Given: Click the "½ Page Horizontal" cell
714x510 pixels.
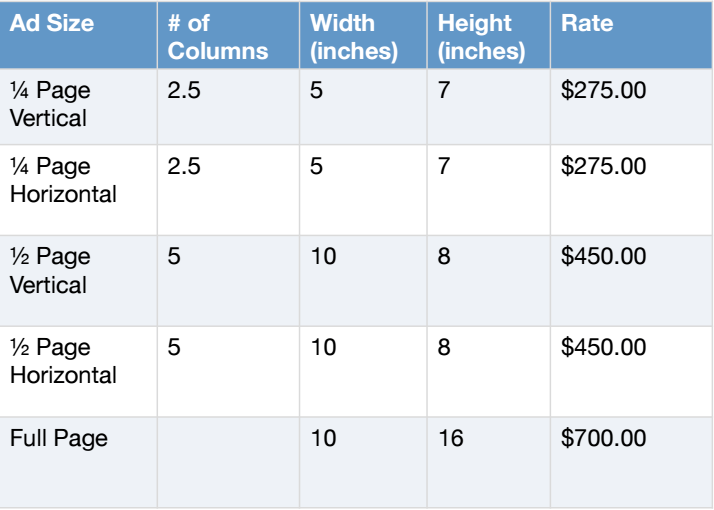Looking at the screenshot, I should pyautogui.click(x=63, y=361).
